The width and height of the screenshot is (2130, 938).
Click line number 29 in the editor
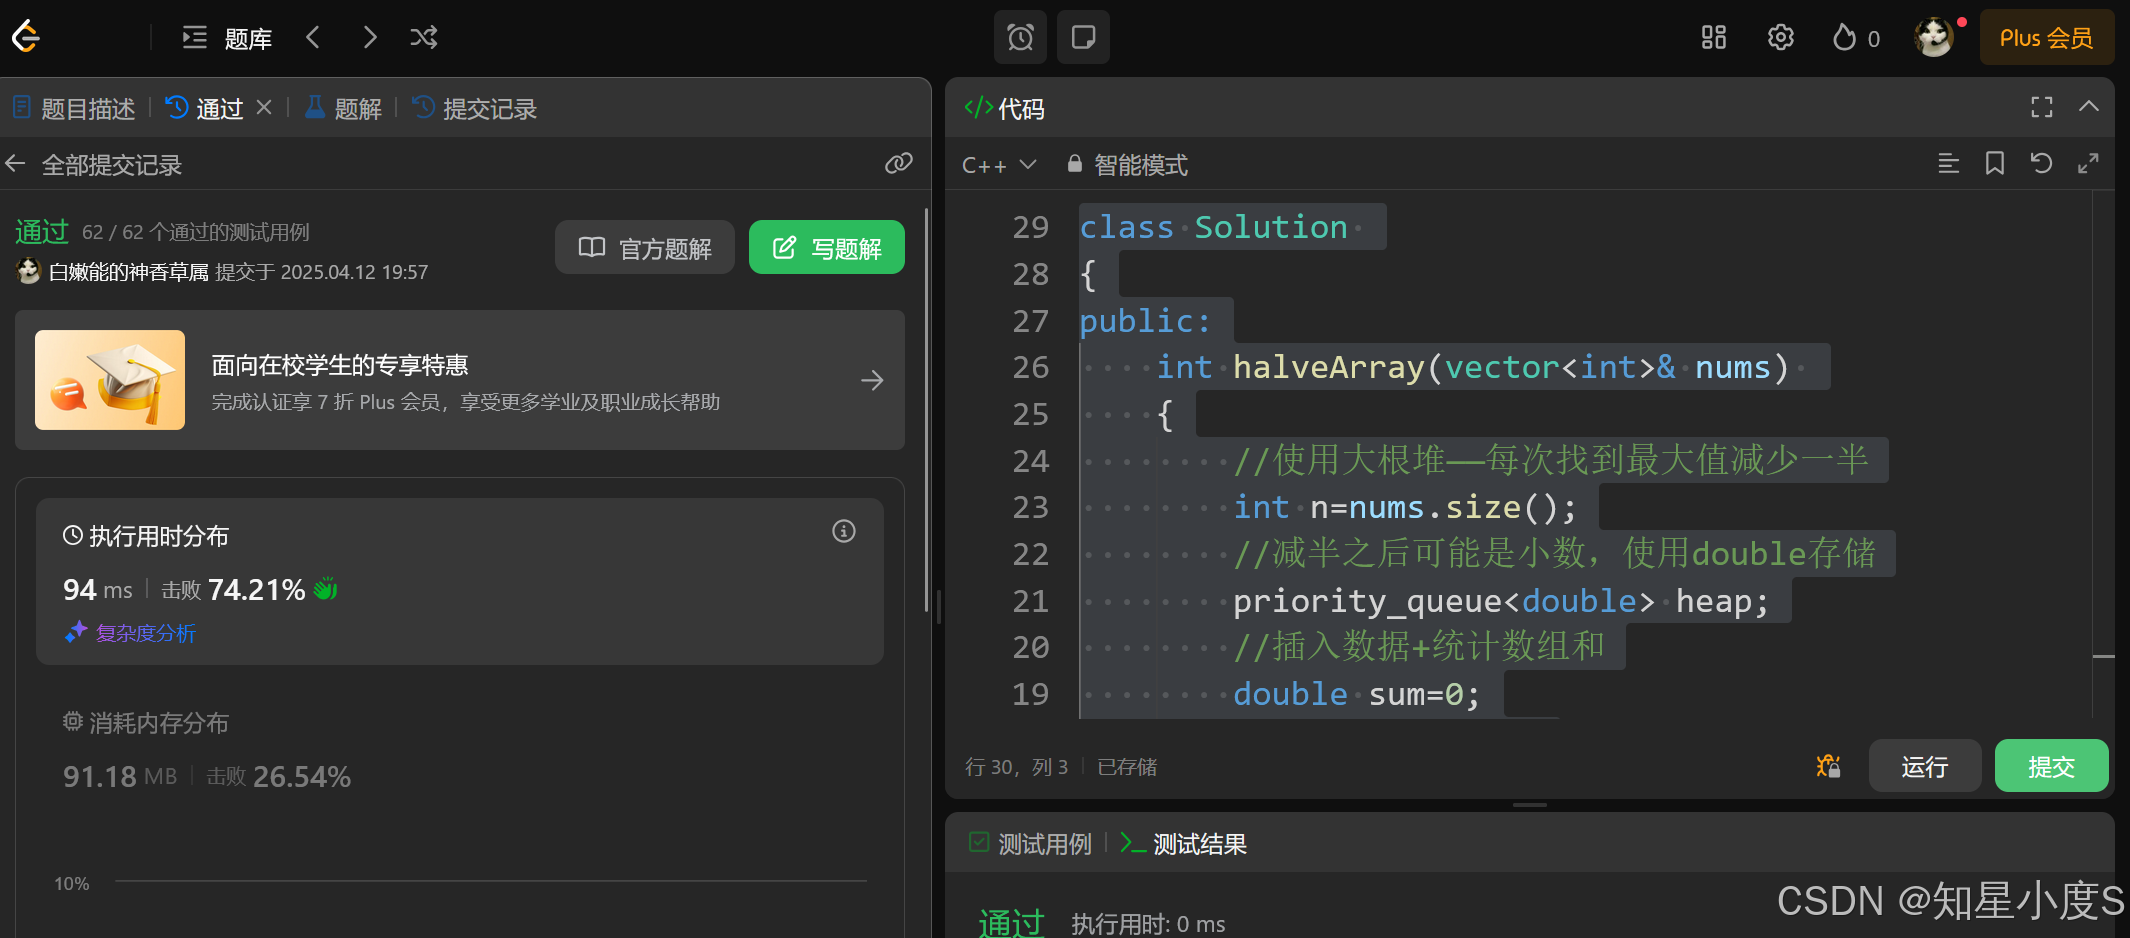click(x=1030, y=227)
